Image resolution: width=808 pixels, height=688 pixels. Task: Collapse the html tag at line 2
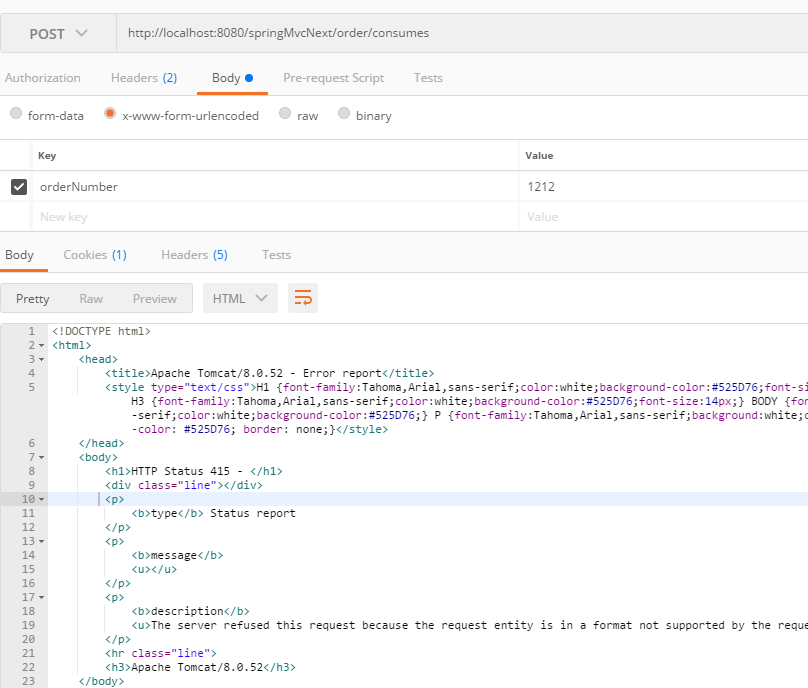pos(41,345)
